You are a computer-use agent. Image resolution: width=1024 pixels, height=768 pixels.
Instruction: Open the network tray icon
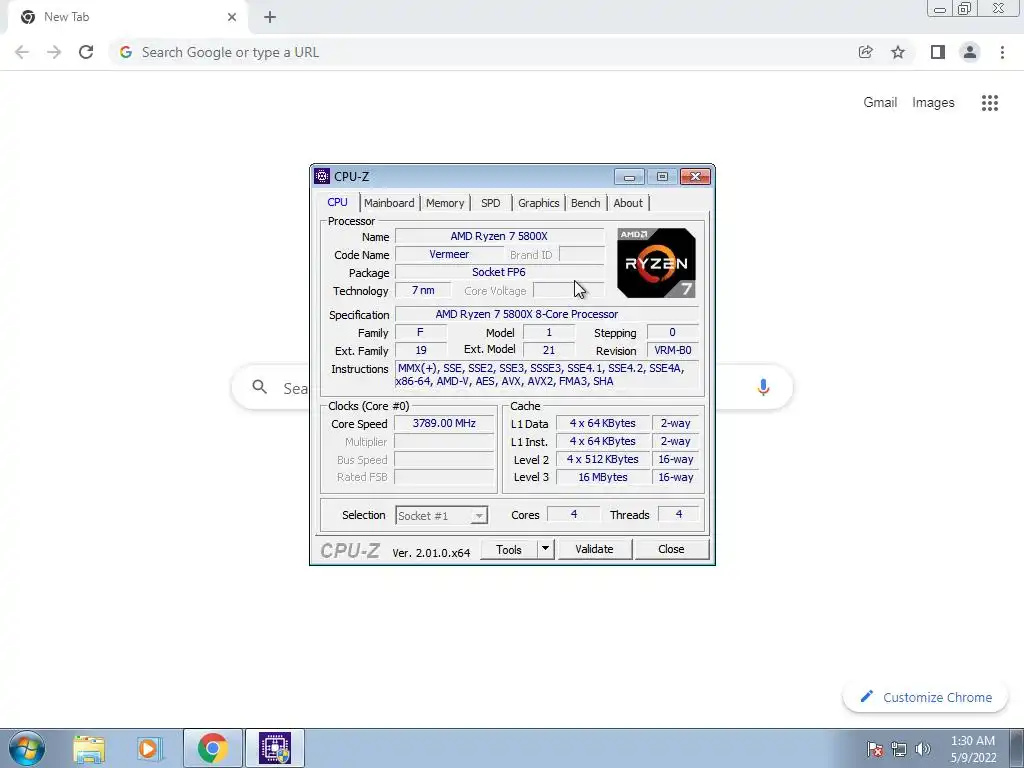coord(899,749)
